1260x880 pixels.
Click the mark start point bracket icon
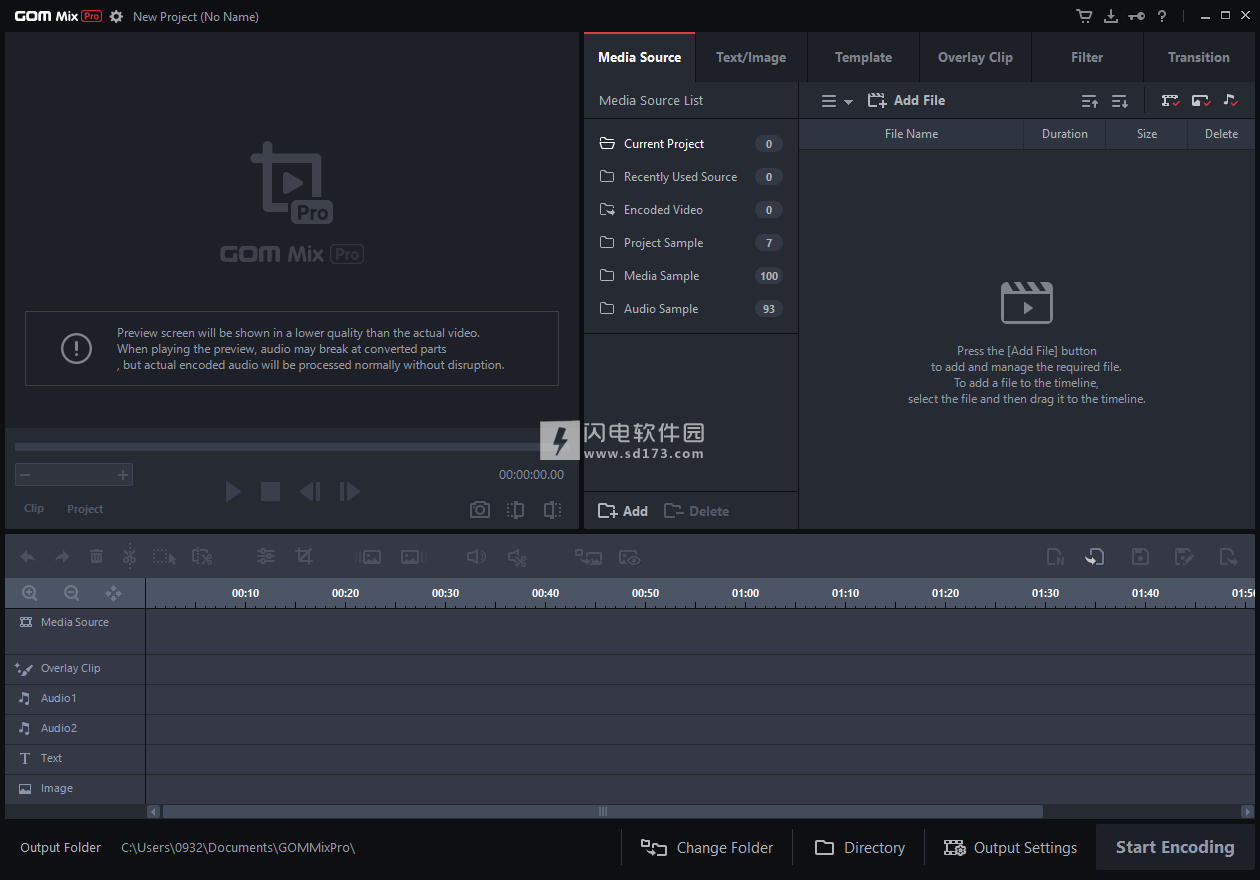516,510
